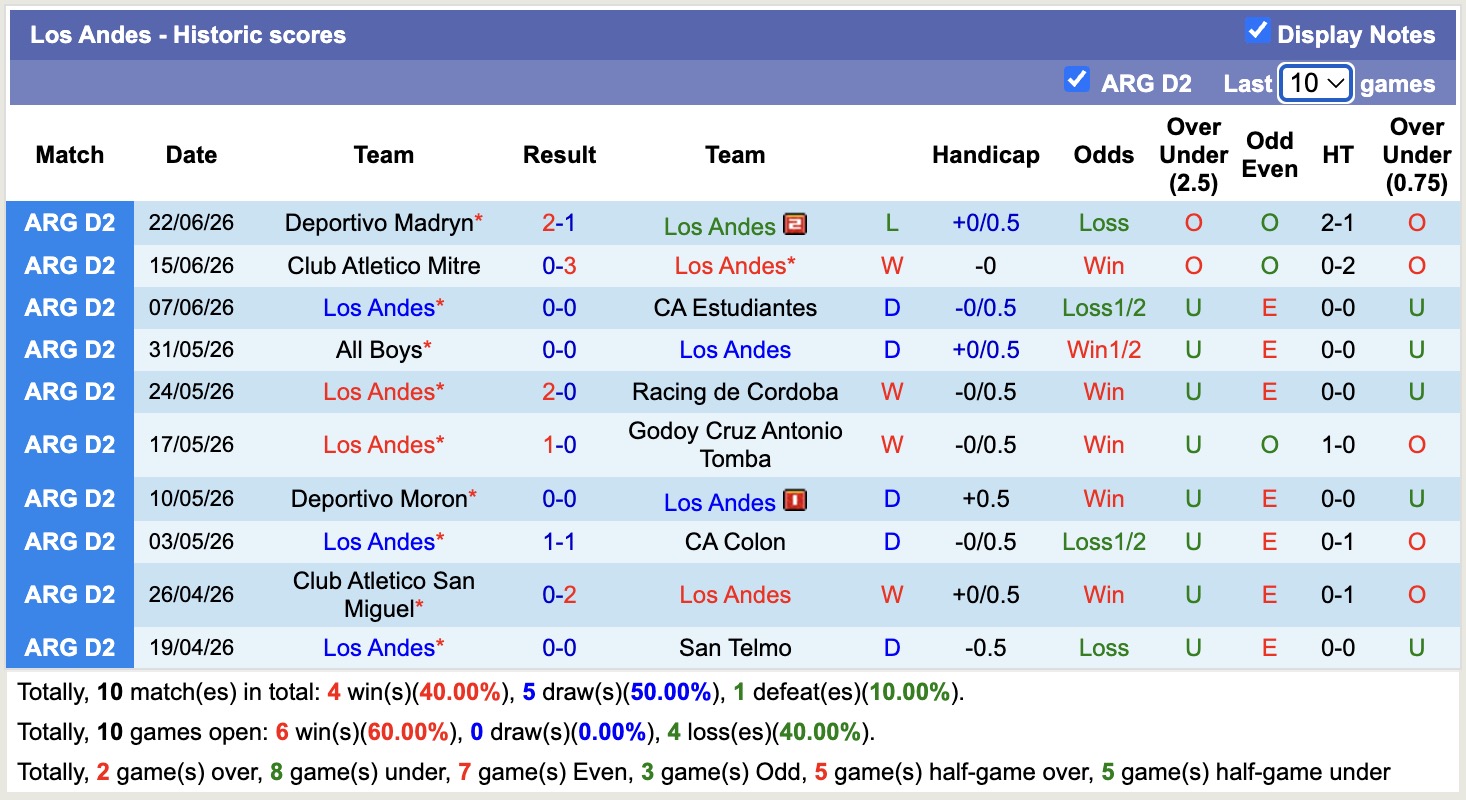
Task: Open the 2-1 result on 22/06/26
Action: point(559,223)
